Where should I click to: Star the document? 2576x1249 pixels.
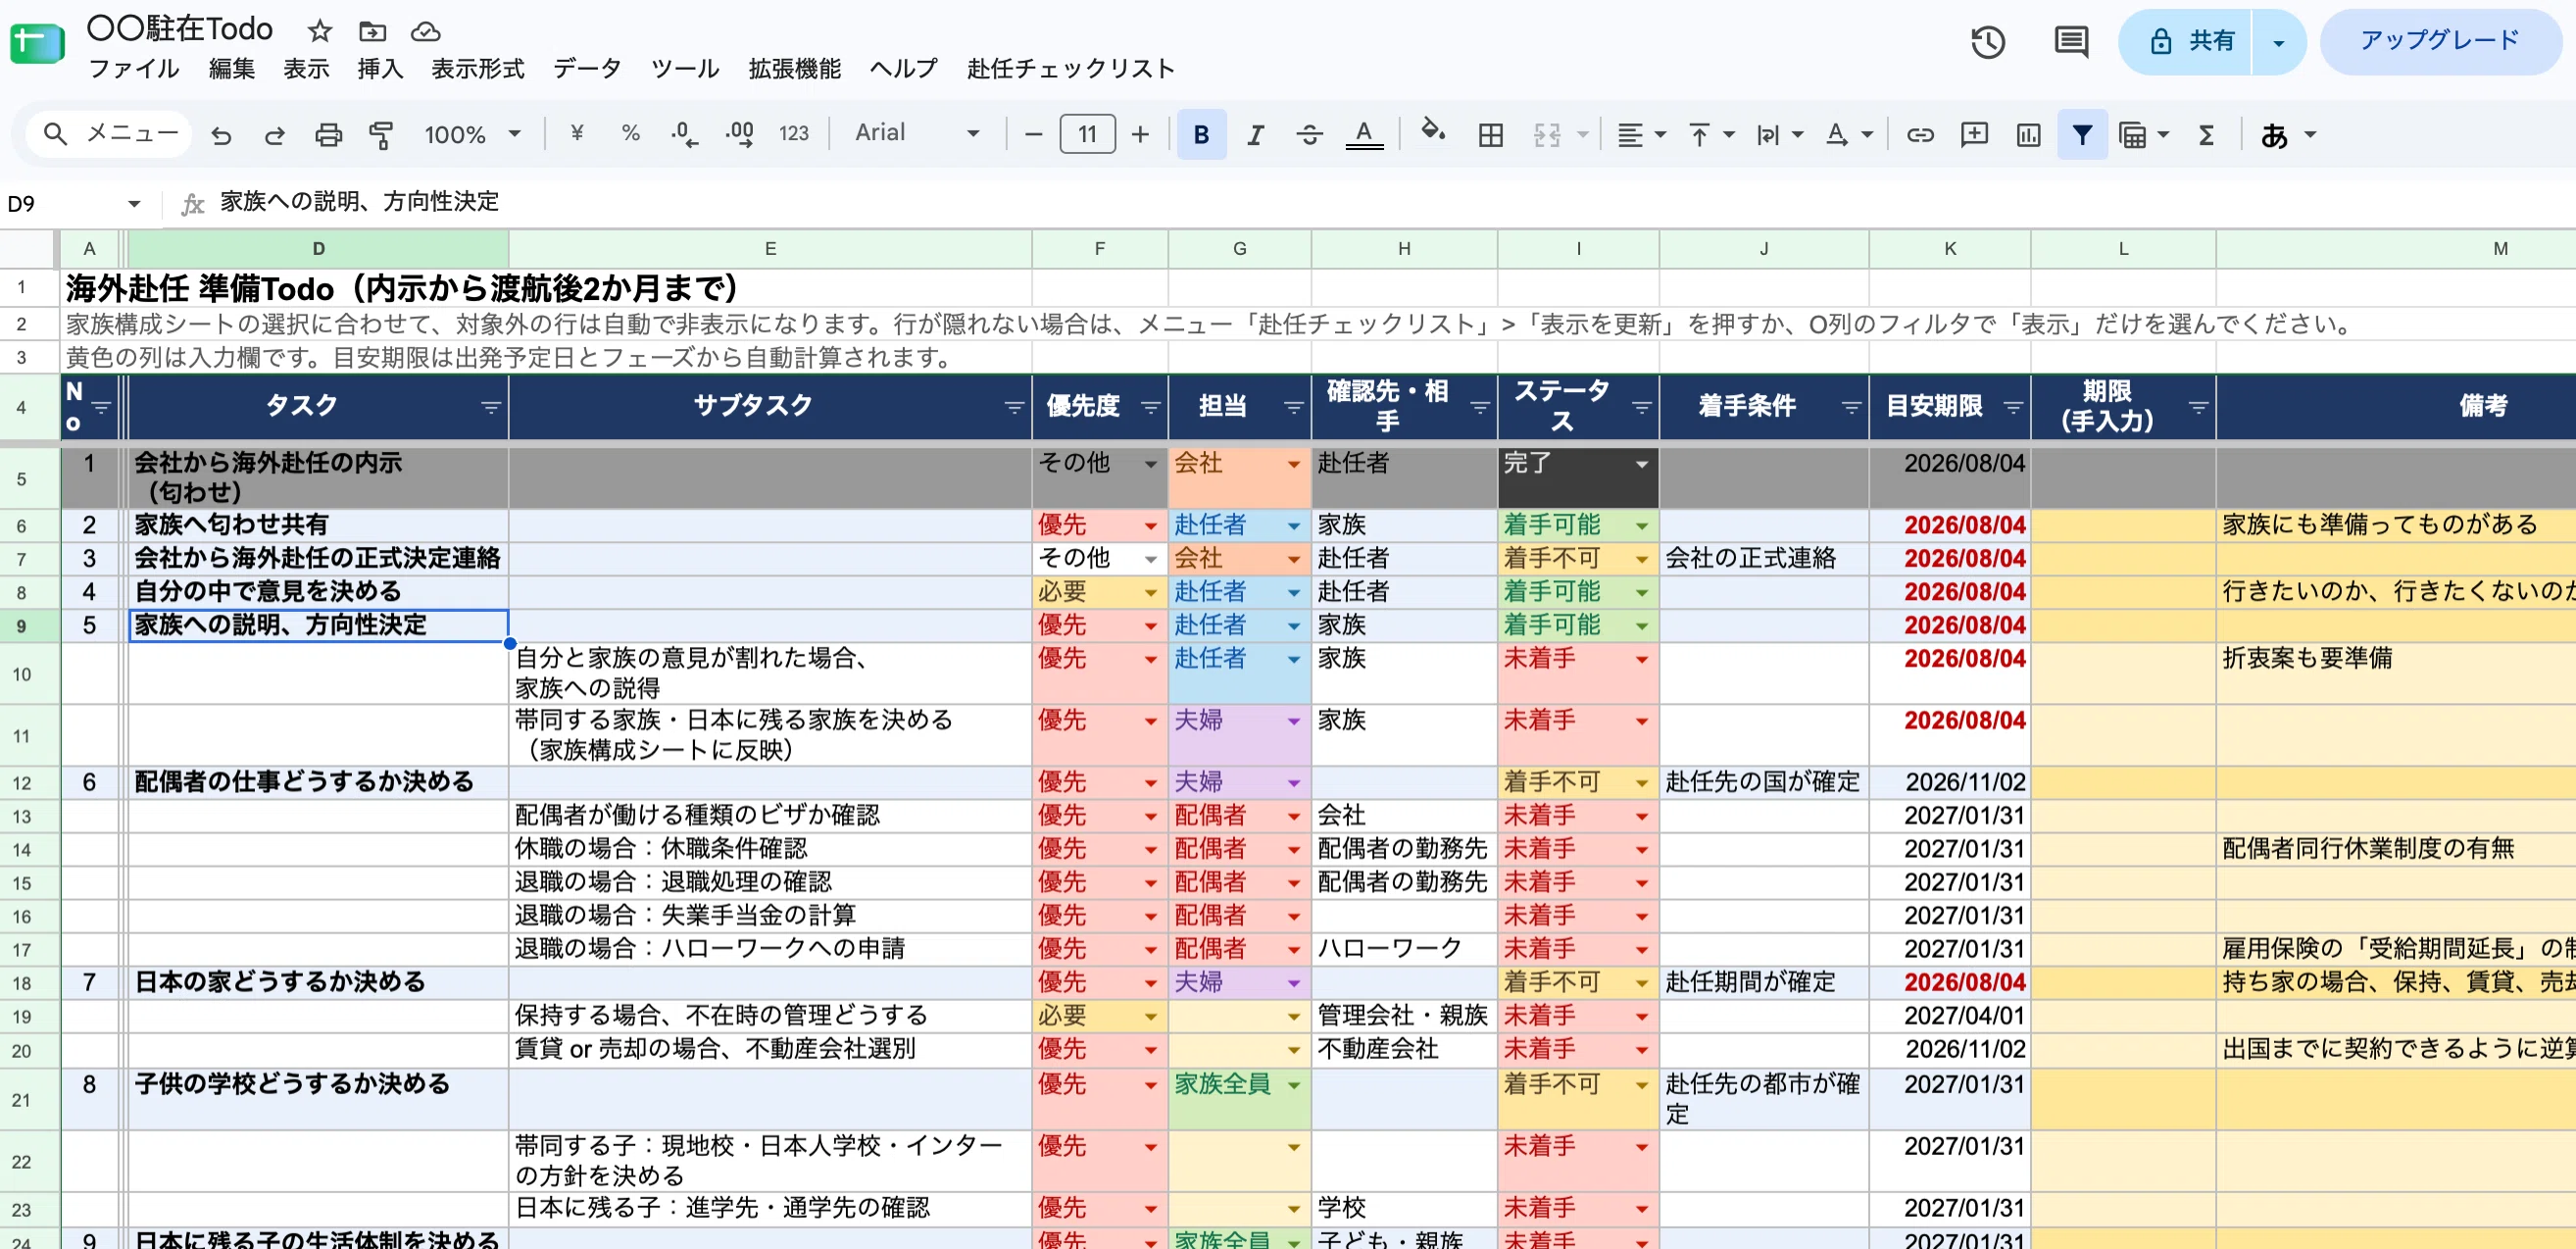tap(319, 31)
